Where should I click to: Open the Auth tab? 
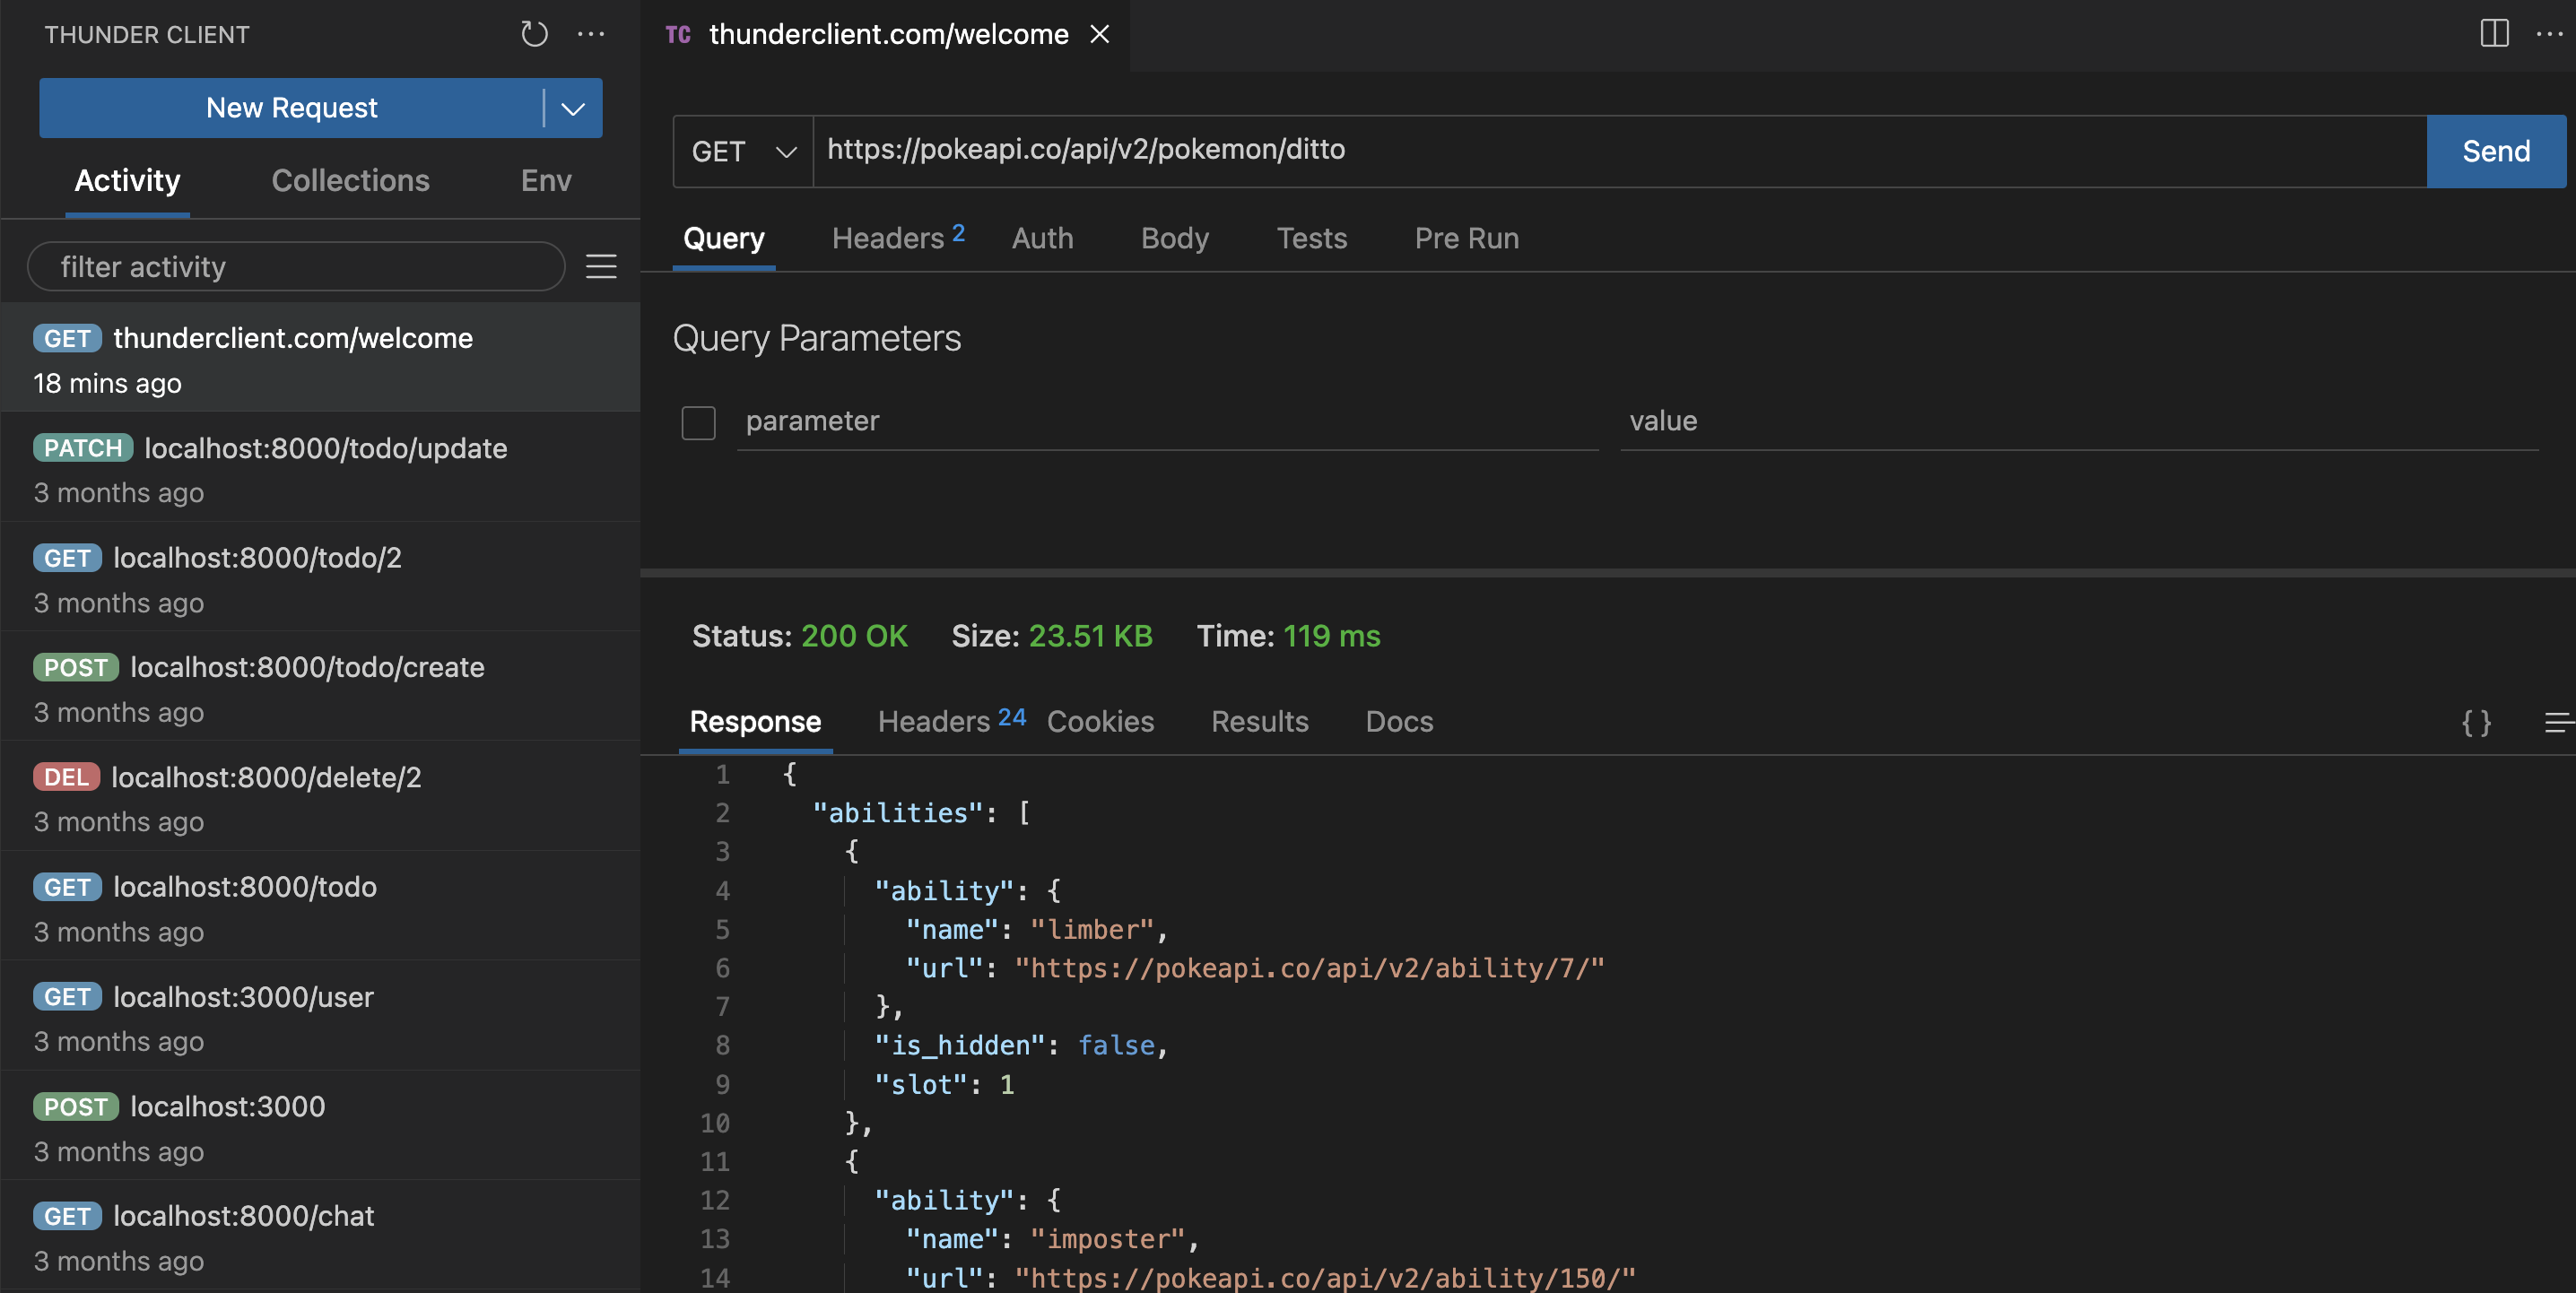1042,239
